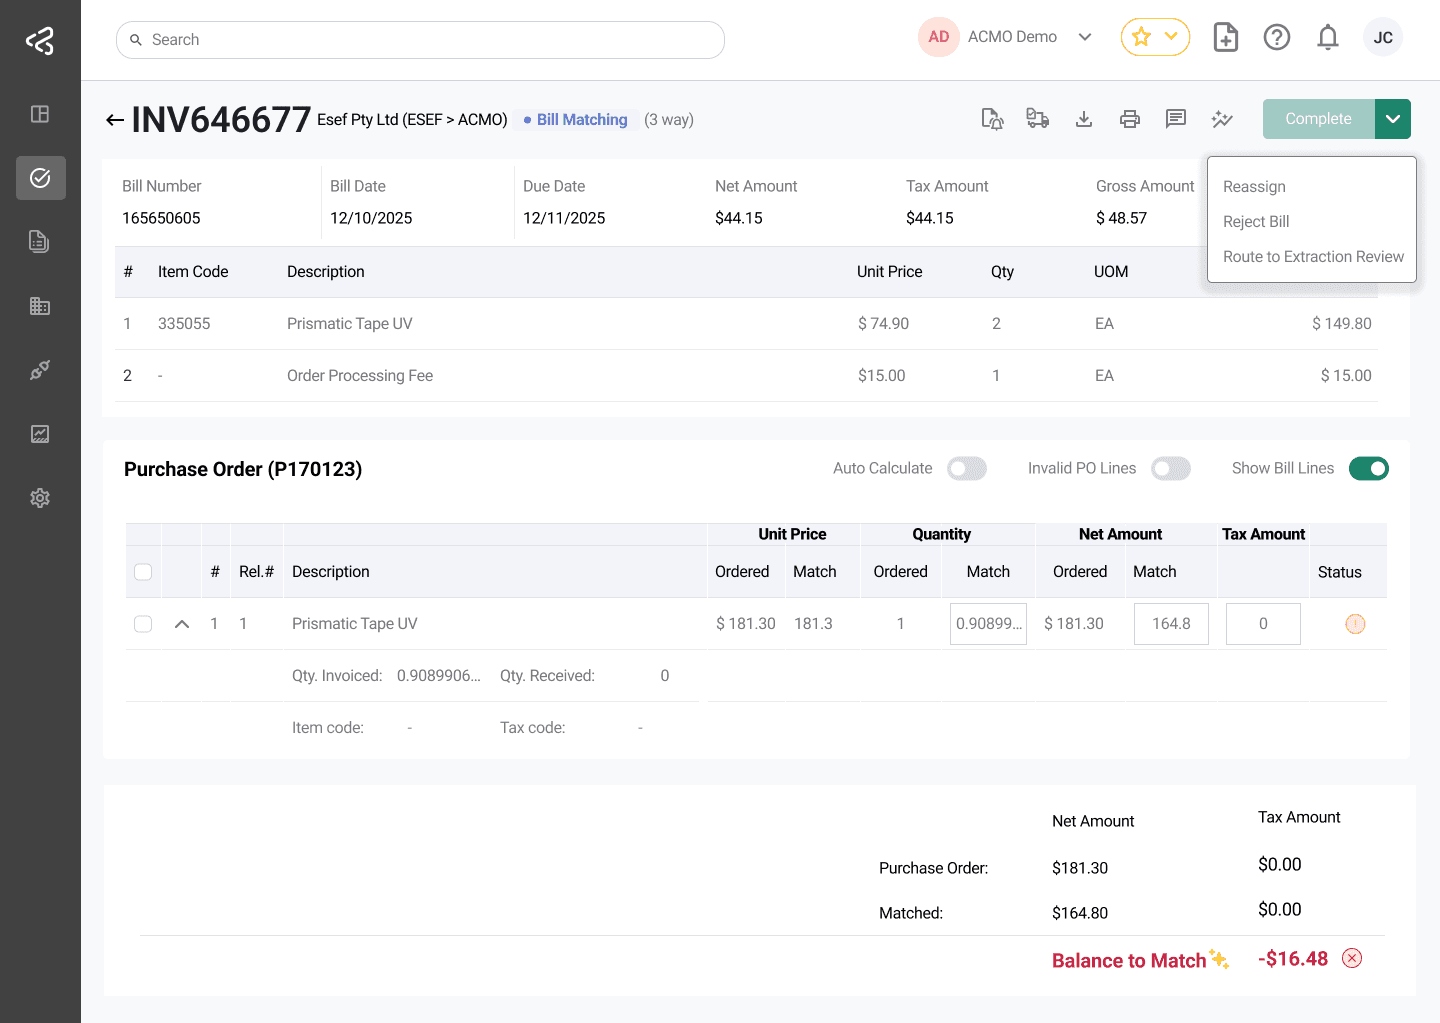This screenshot has height=1023, width=1440.
Task: Open the comments panel
Action: pyautogui.click(x=1175, y=118)
